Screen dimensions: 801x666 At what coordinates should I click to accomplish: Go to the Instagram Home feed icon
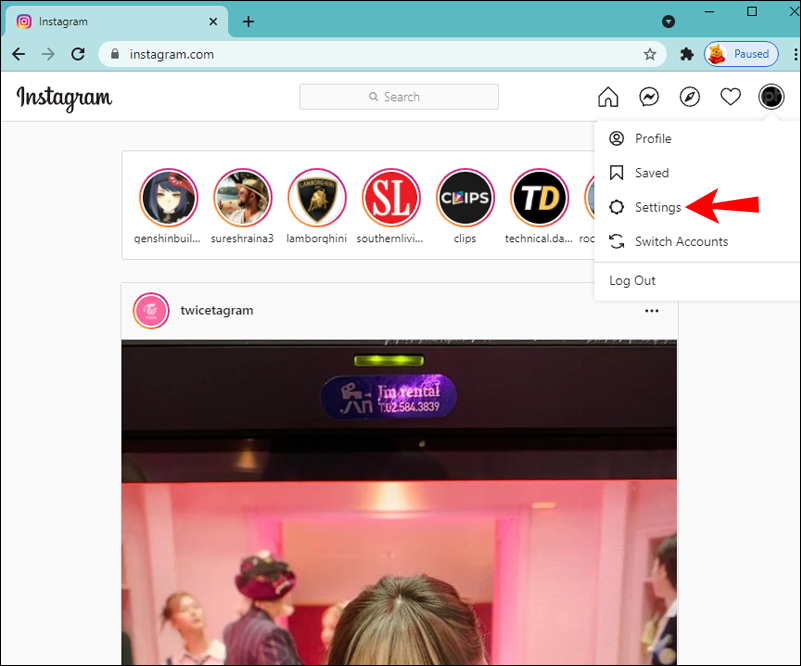point(608,97)
